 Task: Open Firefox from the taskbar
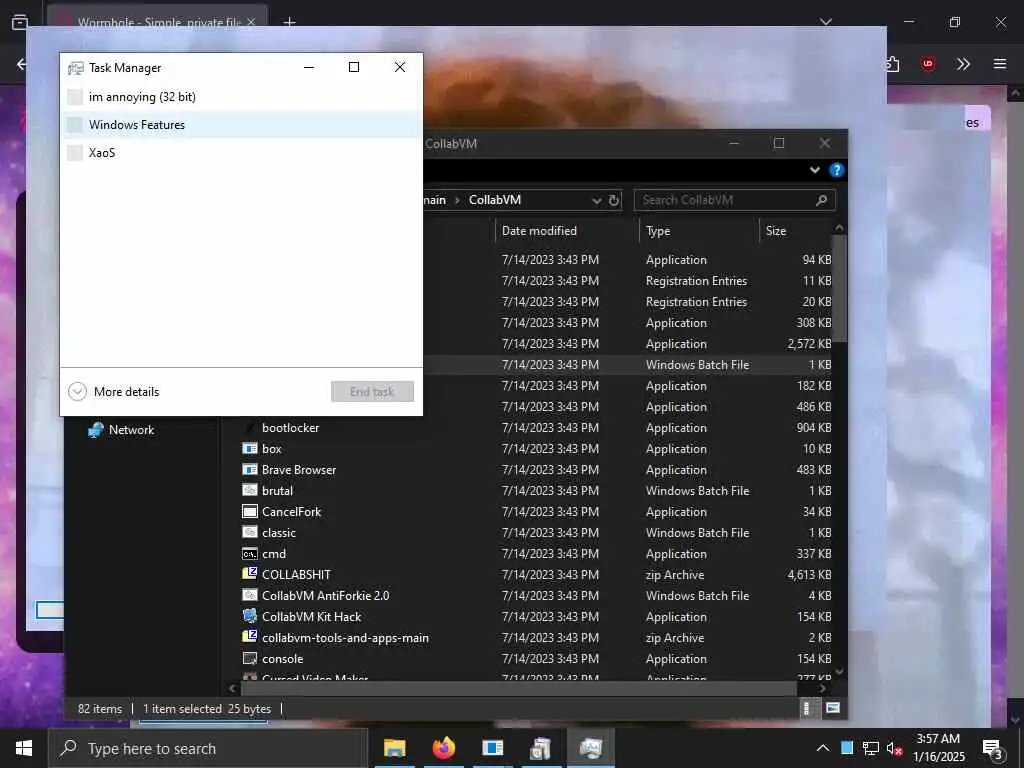(443, 748)
